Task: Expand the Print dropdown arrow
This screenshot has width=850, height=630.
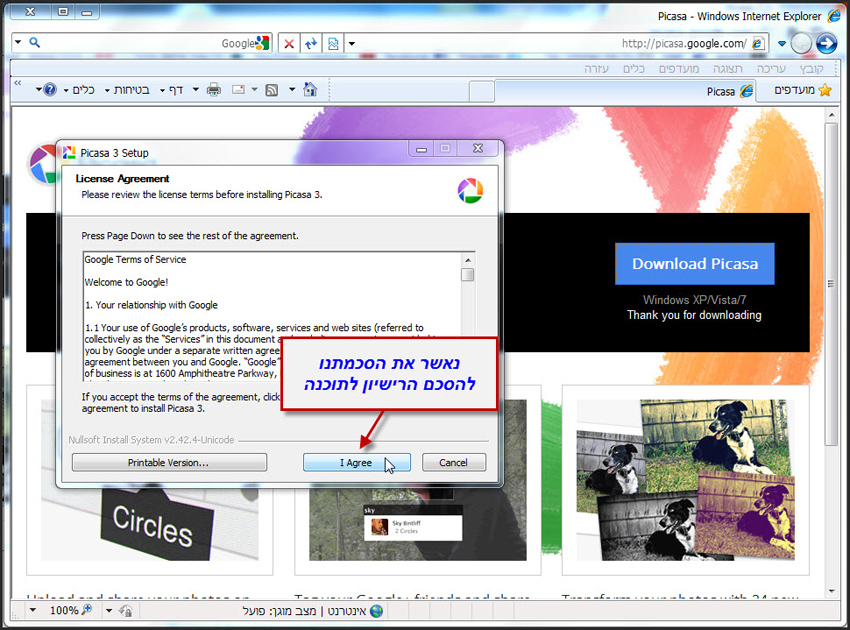Action: (x=196, y=89)
